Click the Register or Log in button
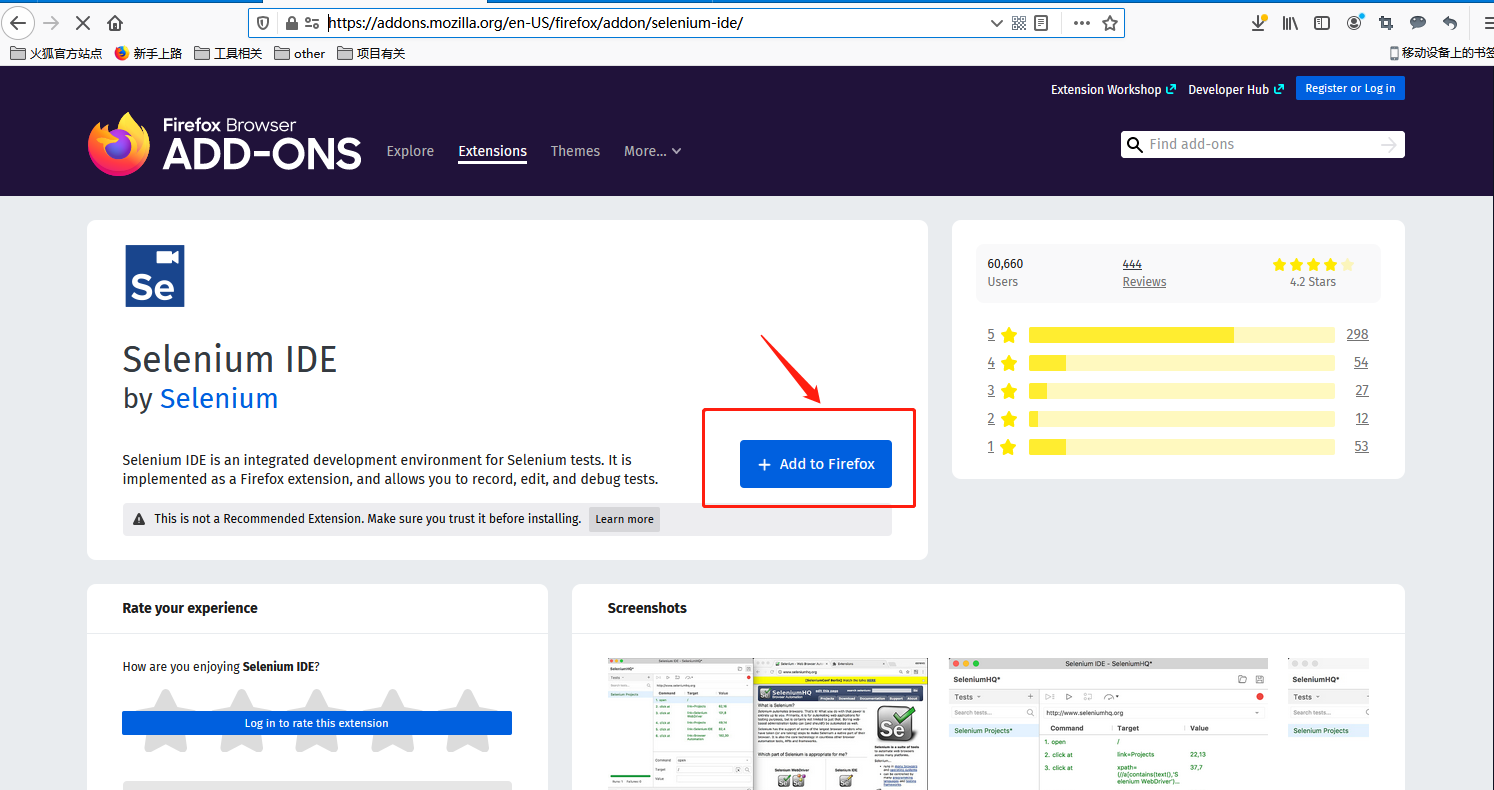This screenshot has width=1494, height=790. tap(1350, 88)
